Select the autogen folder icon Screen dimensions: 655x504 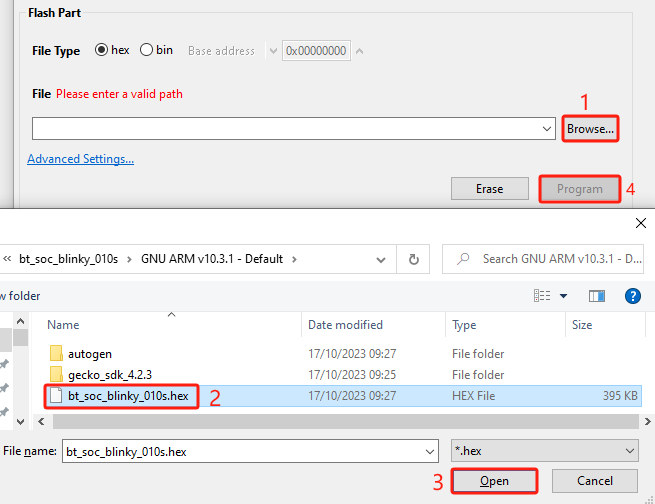(x=56, y=354)
